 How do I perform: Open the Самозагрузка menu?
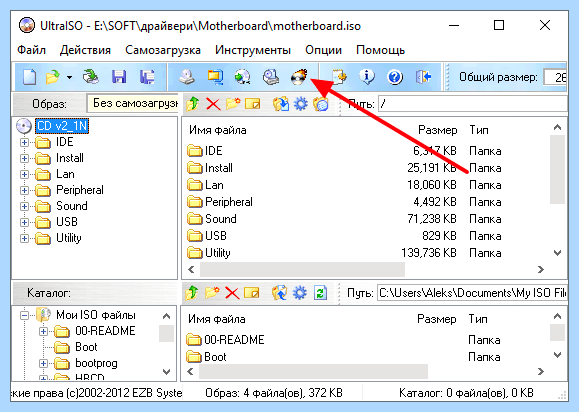click(163, 50)
